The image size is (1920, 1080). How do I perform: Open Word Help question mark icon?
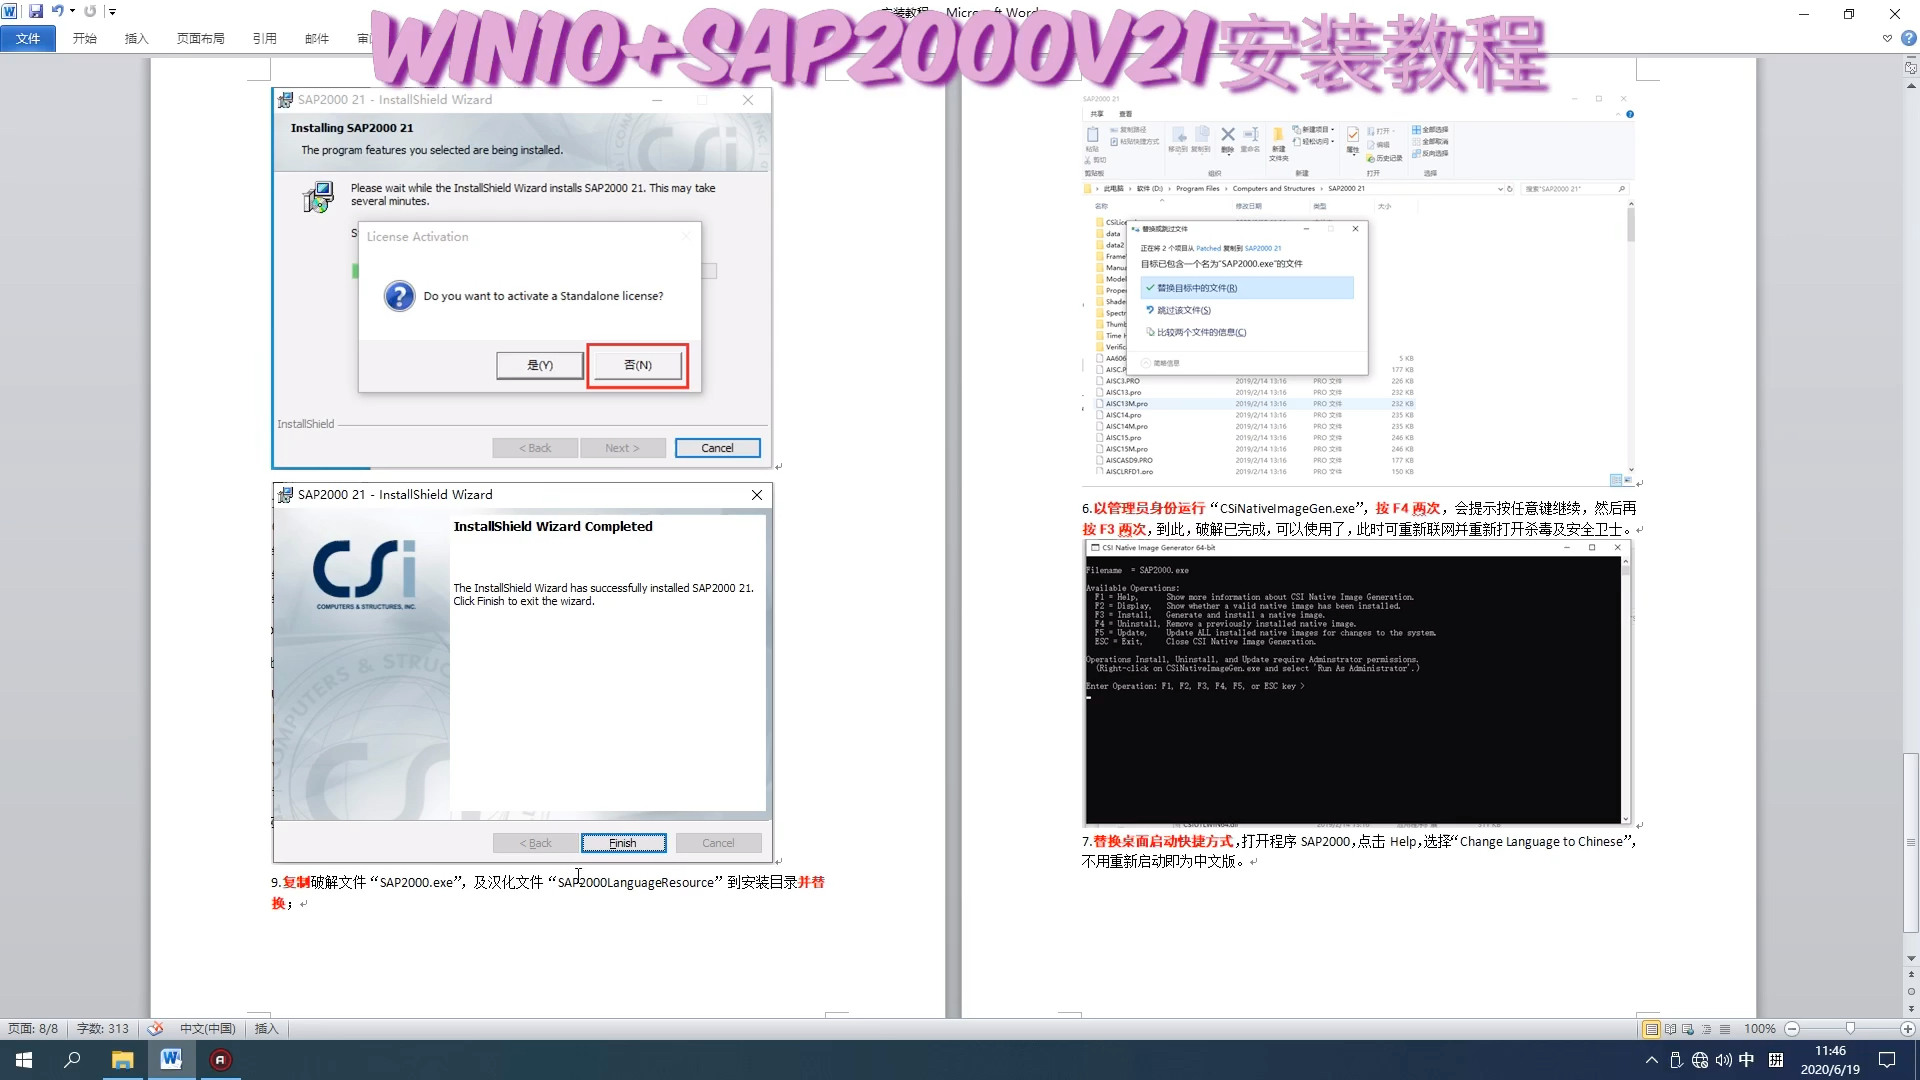tap(1908, 38)
